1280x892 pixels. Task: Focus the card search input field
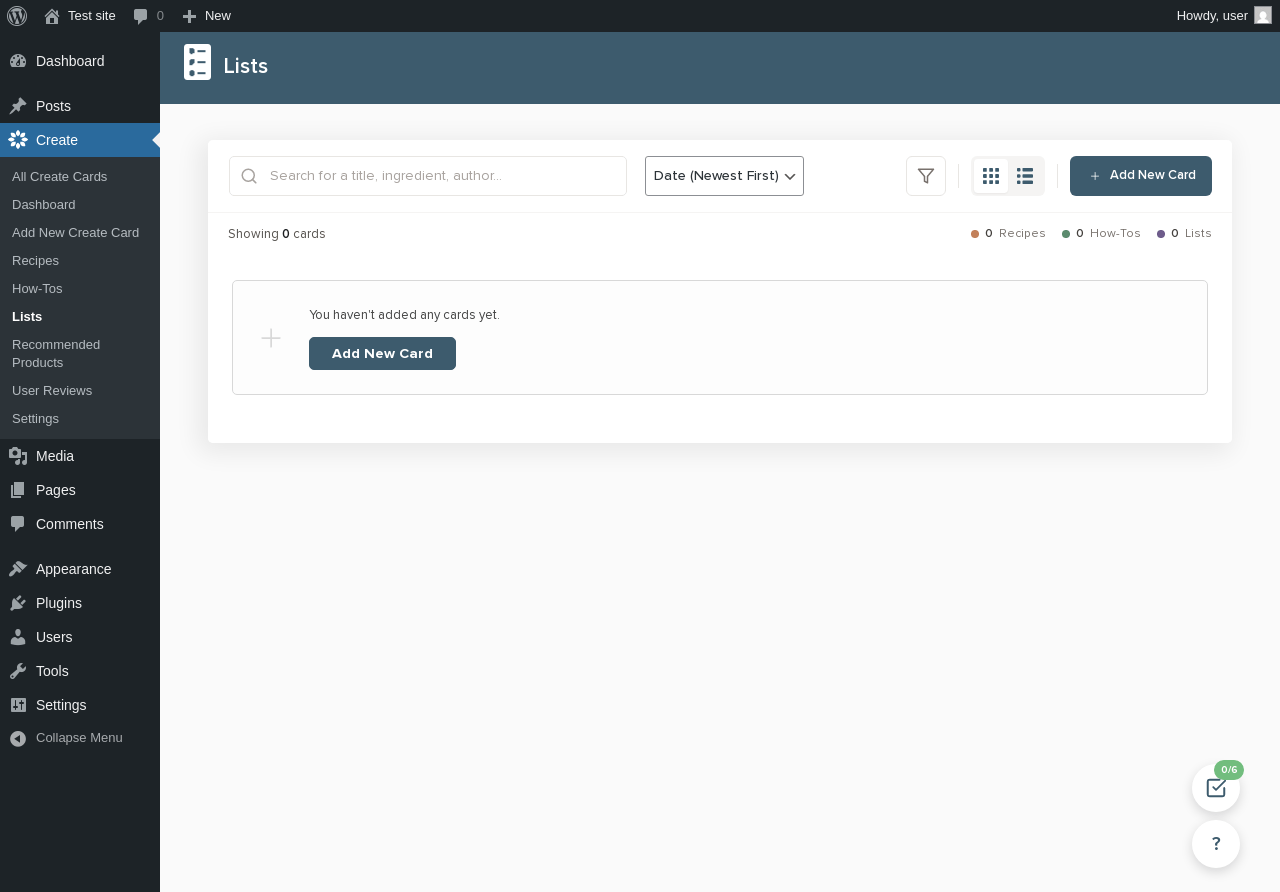pos(428,176)
